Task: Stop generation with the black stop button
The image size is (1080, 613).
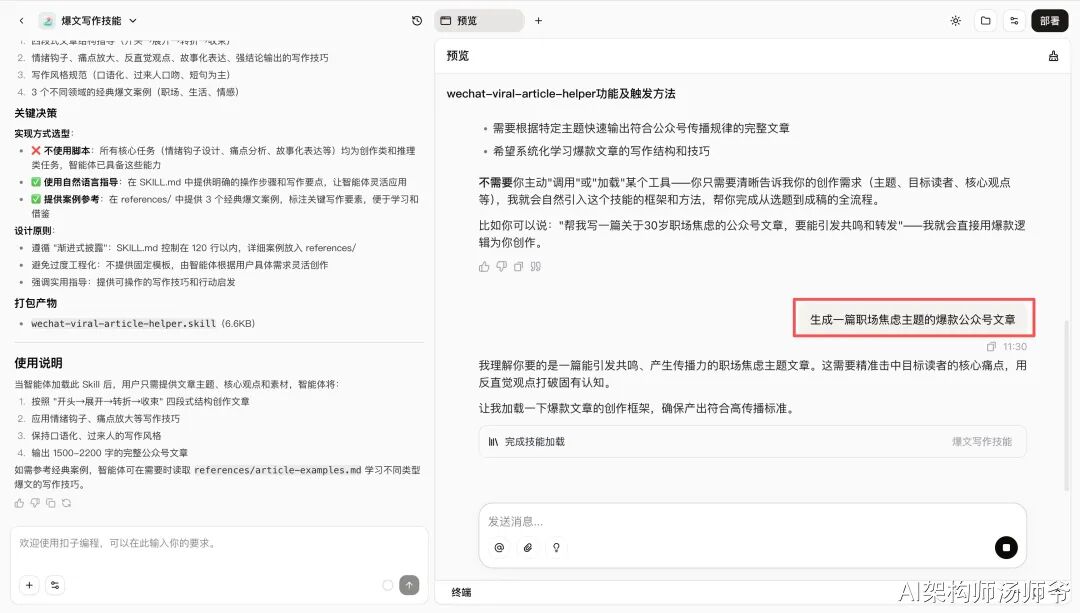Action: (1006, 548)
